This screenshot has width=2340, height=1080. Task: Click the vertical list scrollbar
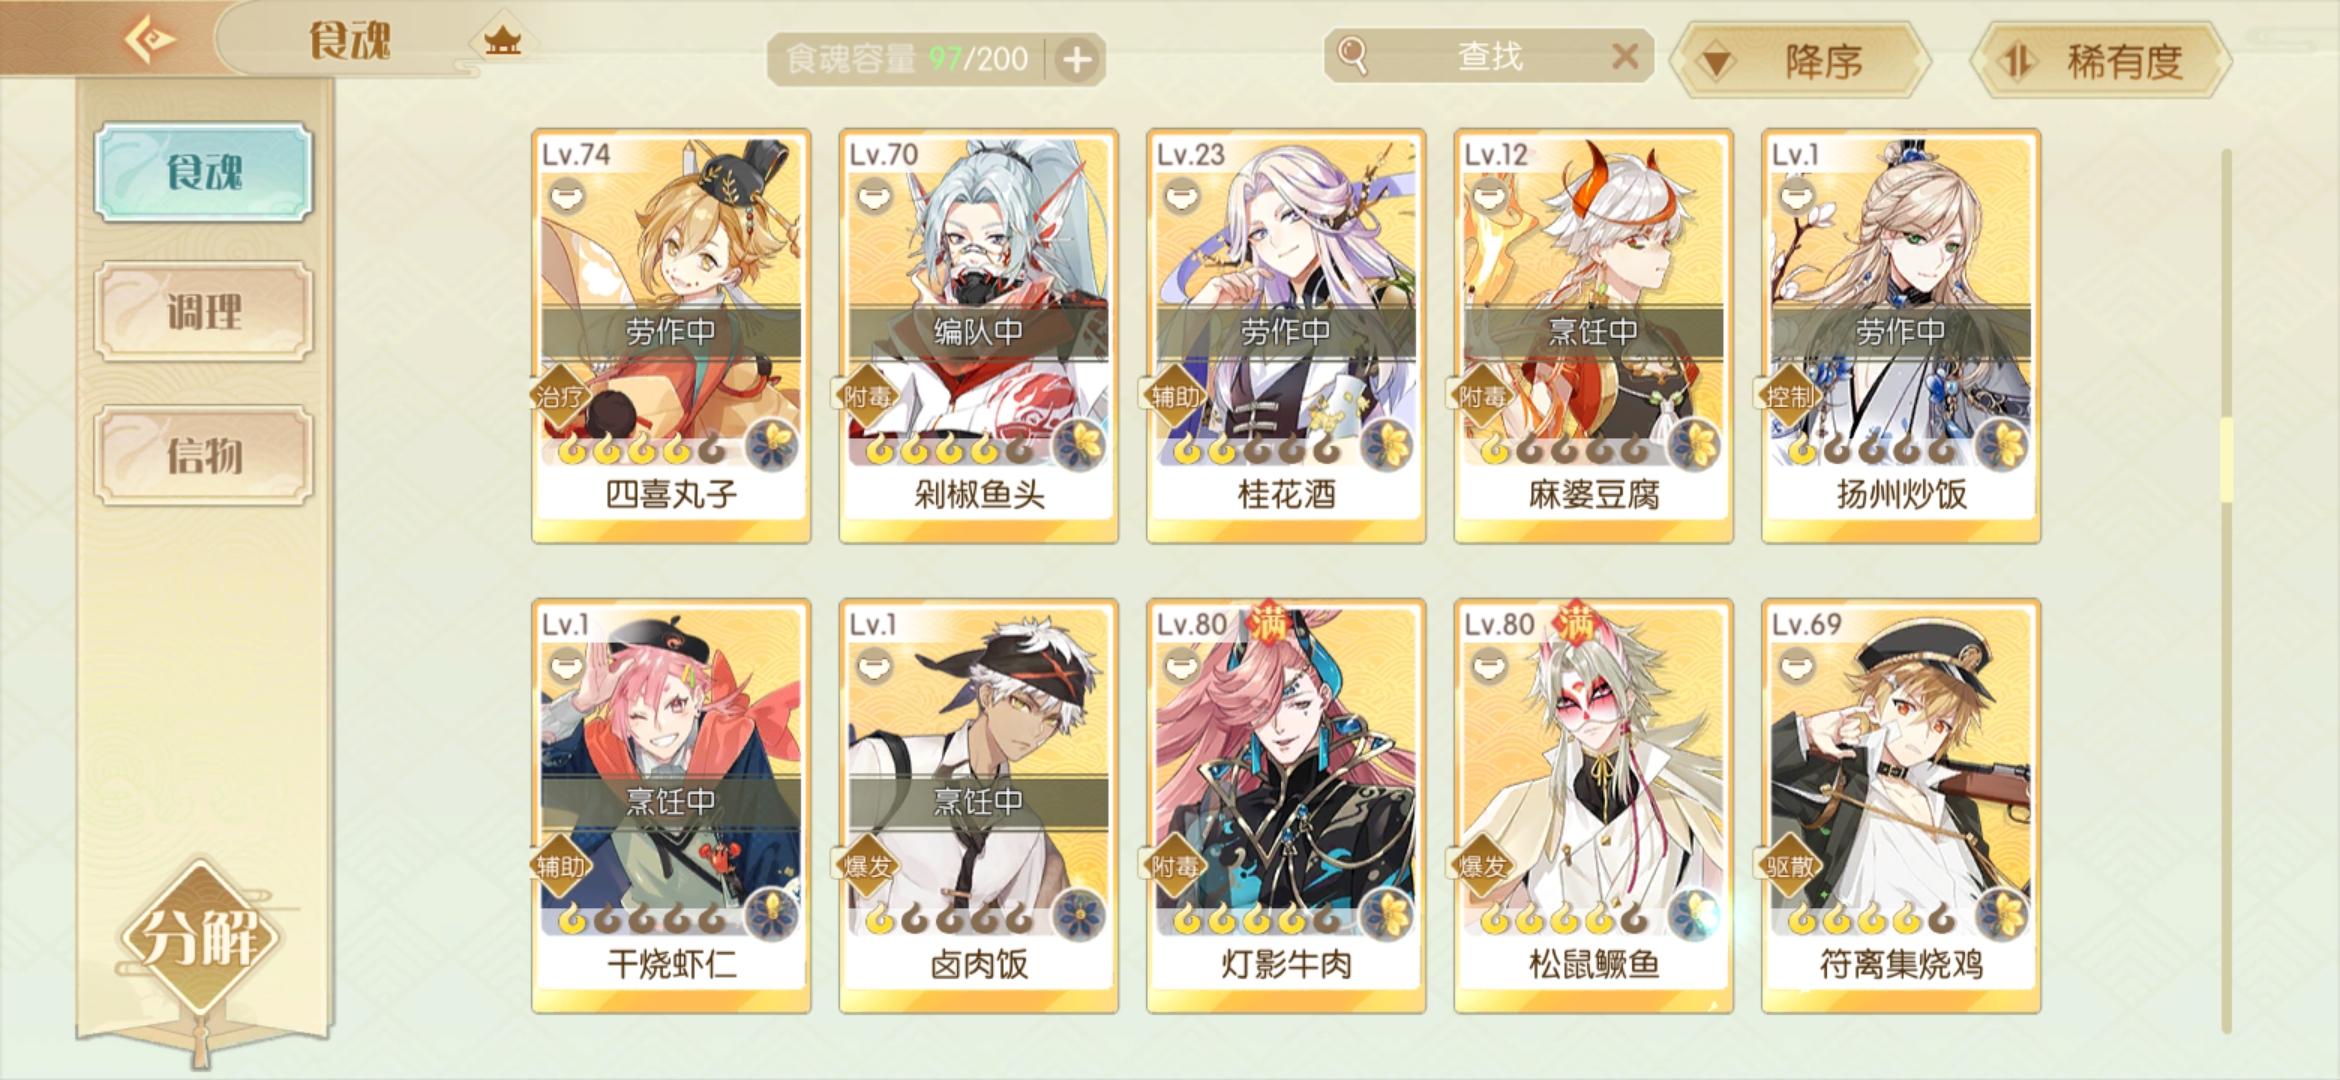2226,590
